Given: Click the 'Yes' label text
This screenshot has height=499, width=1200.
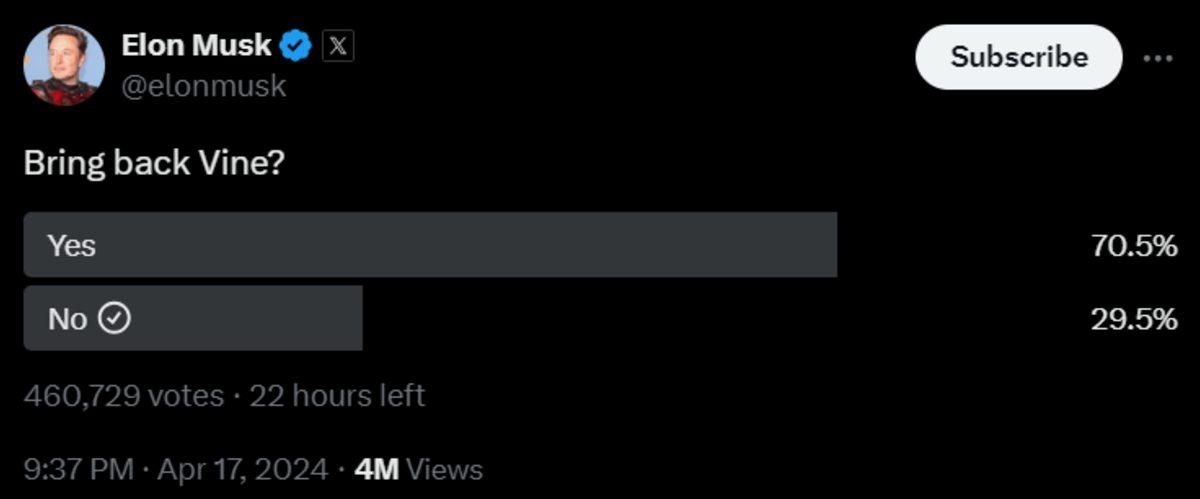Looking at the screenshot, I should click(72, 245).
